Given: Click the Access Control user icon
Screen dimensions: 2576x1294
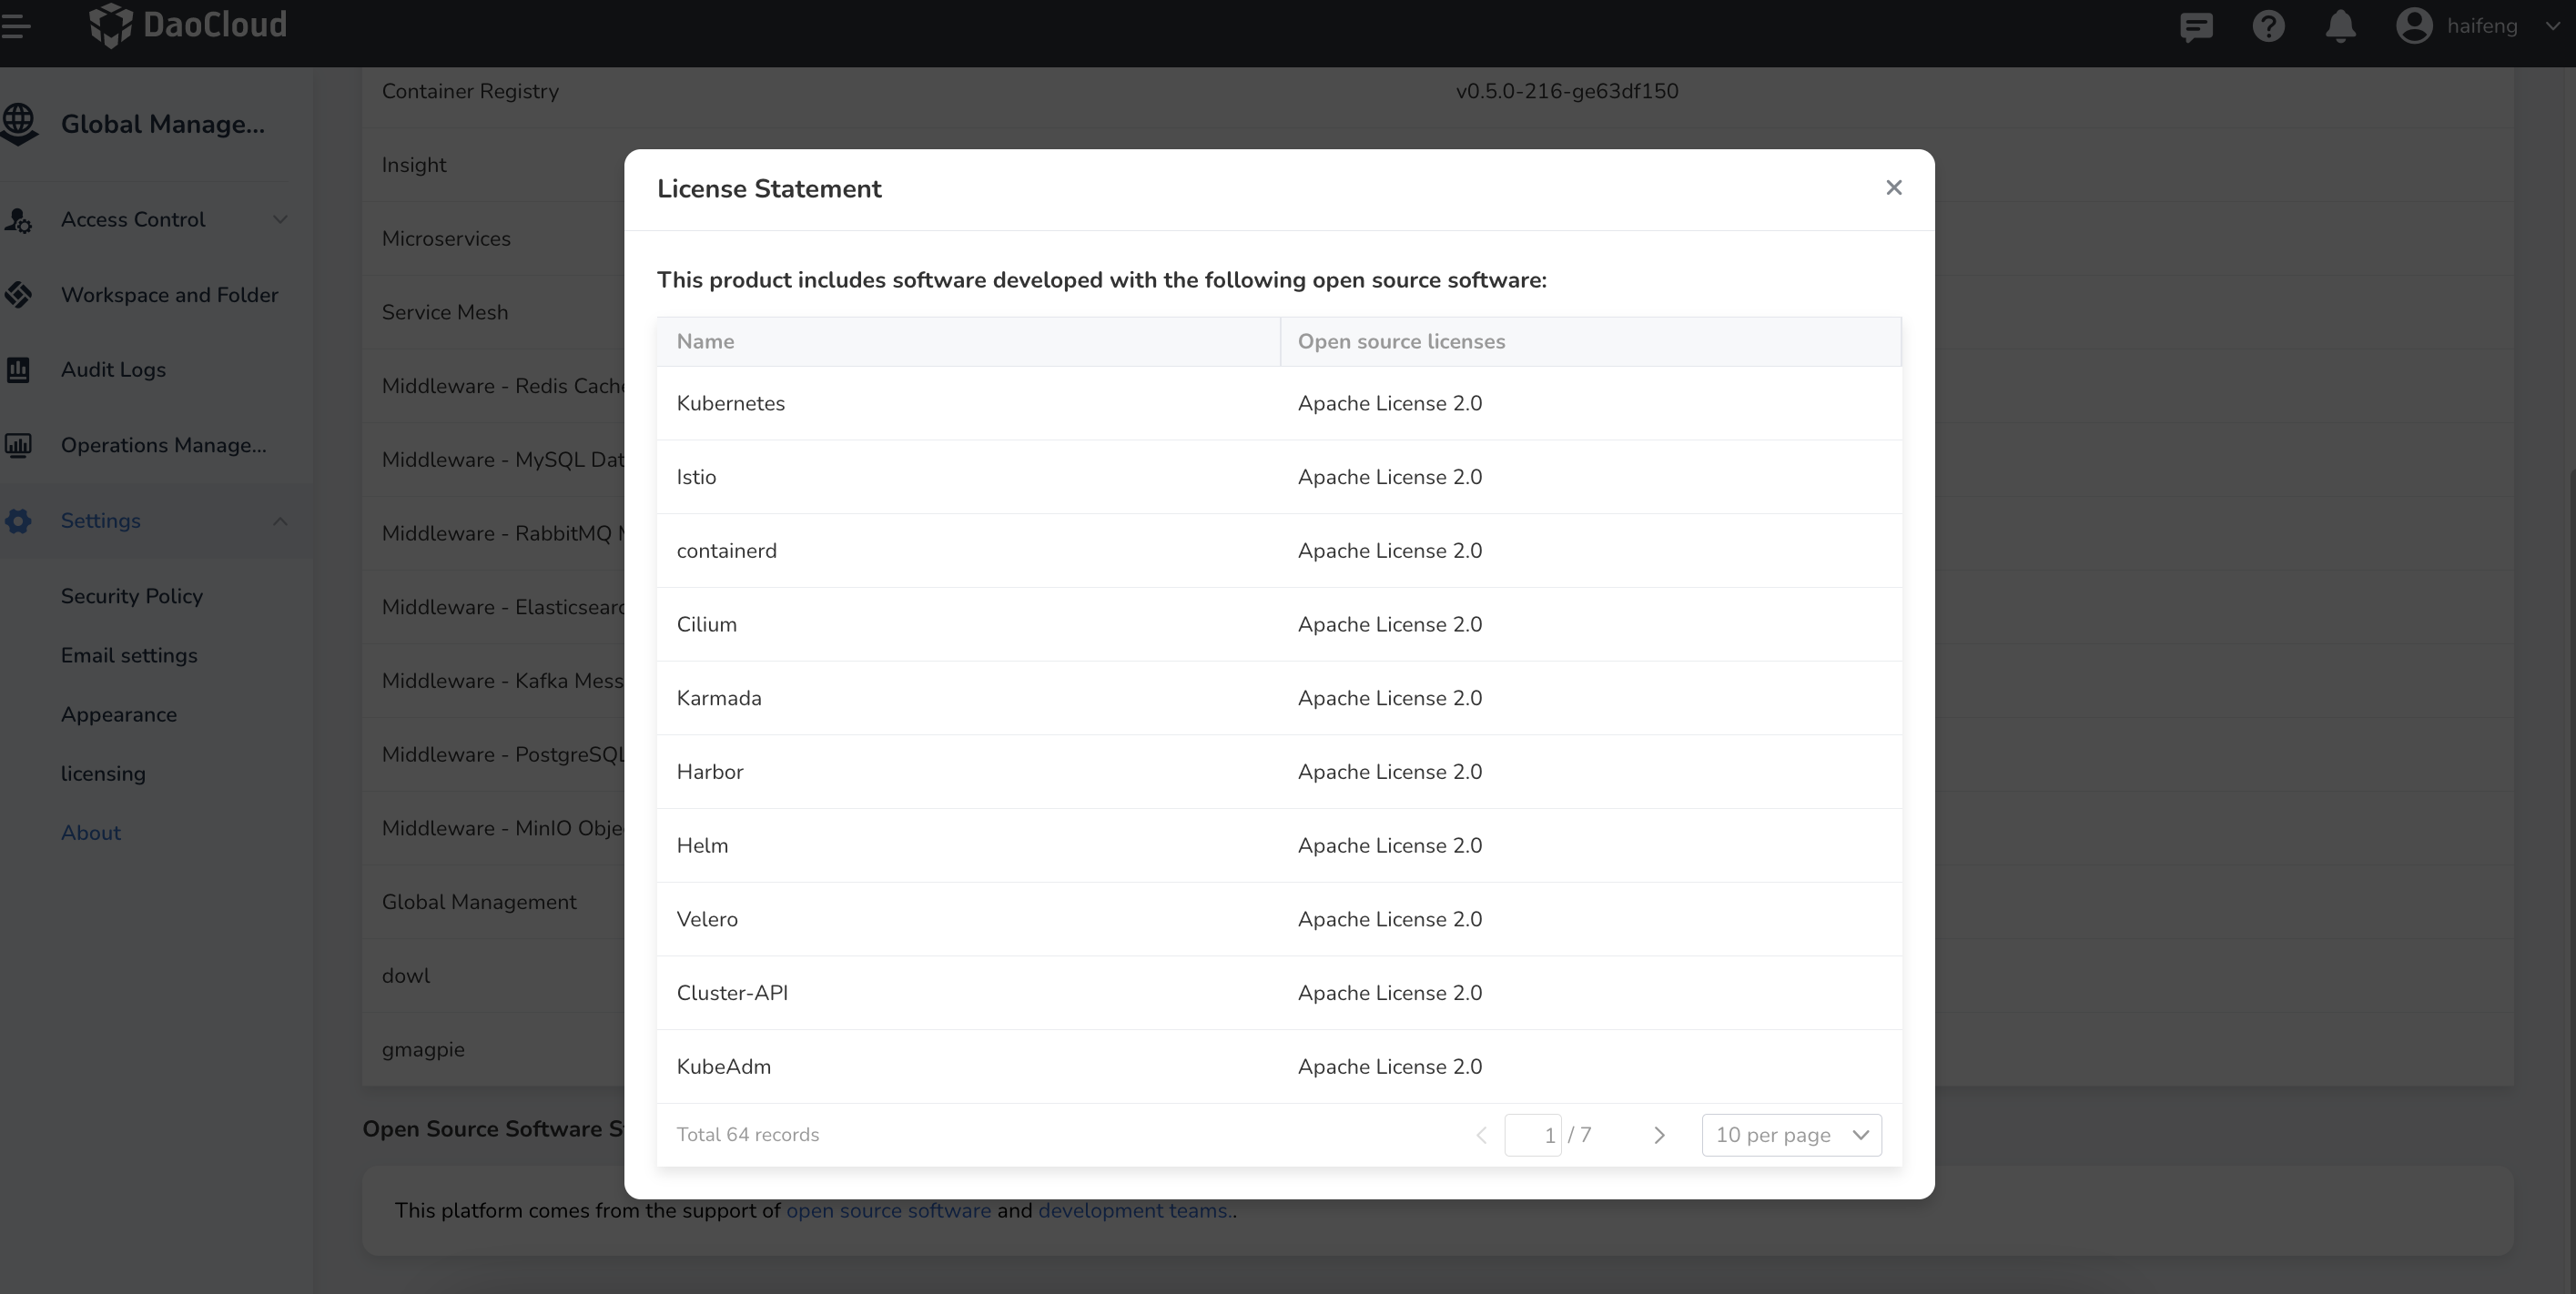Looking at the screenshot, I should (17, 220).
